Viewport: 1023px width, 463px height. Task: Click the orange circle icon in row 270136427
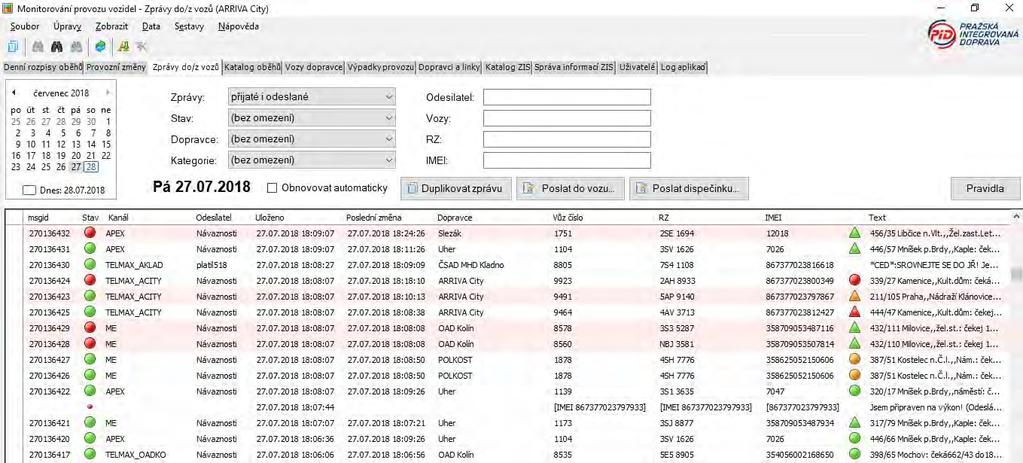tap(855, 359)
